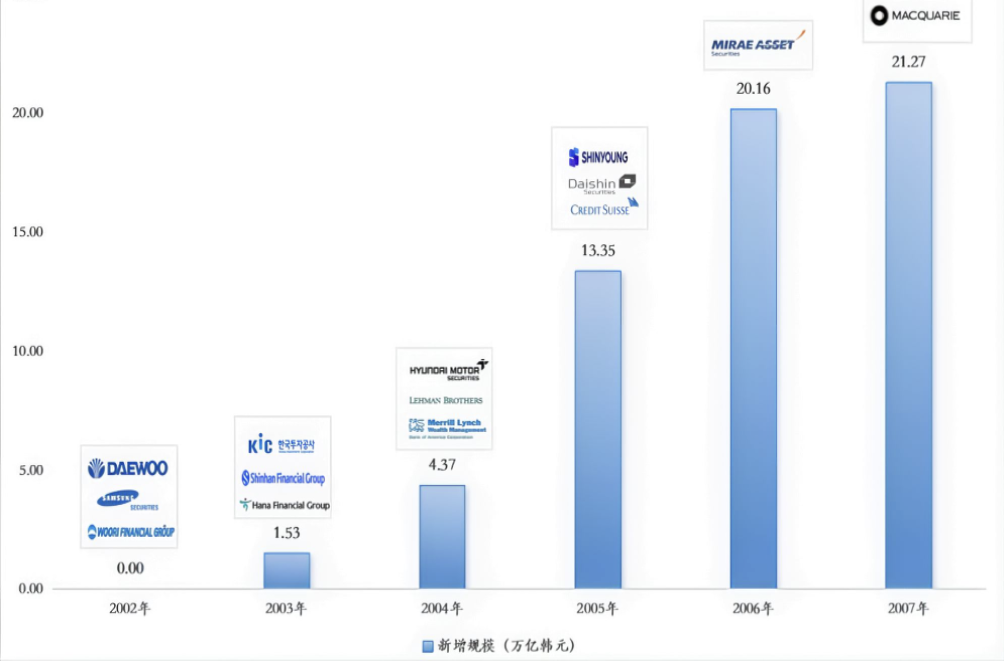Click the Hana Financial Group logo

[284, 505]
